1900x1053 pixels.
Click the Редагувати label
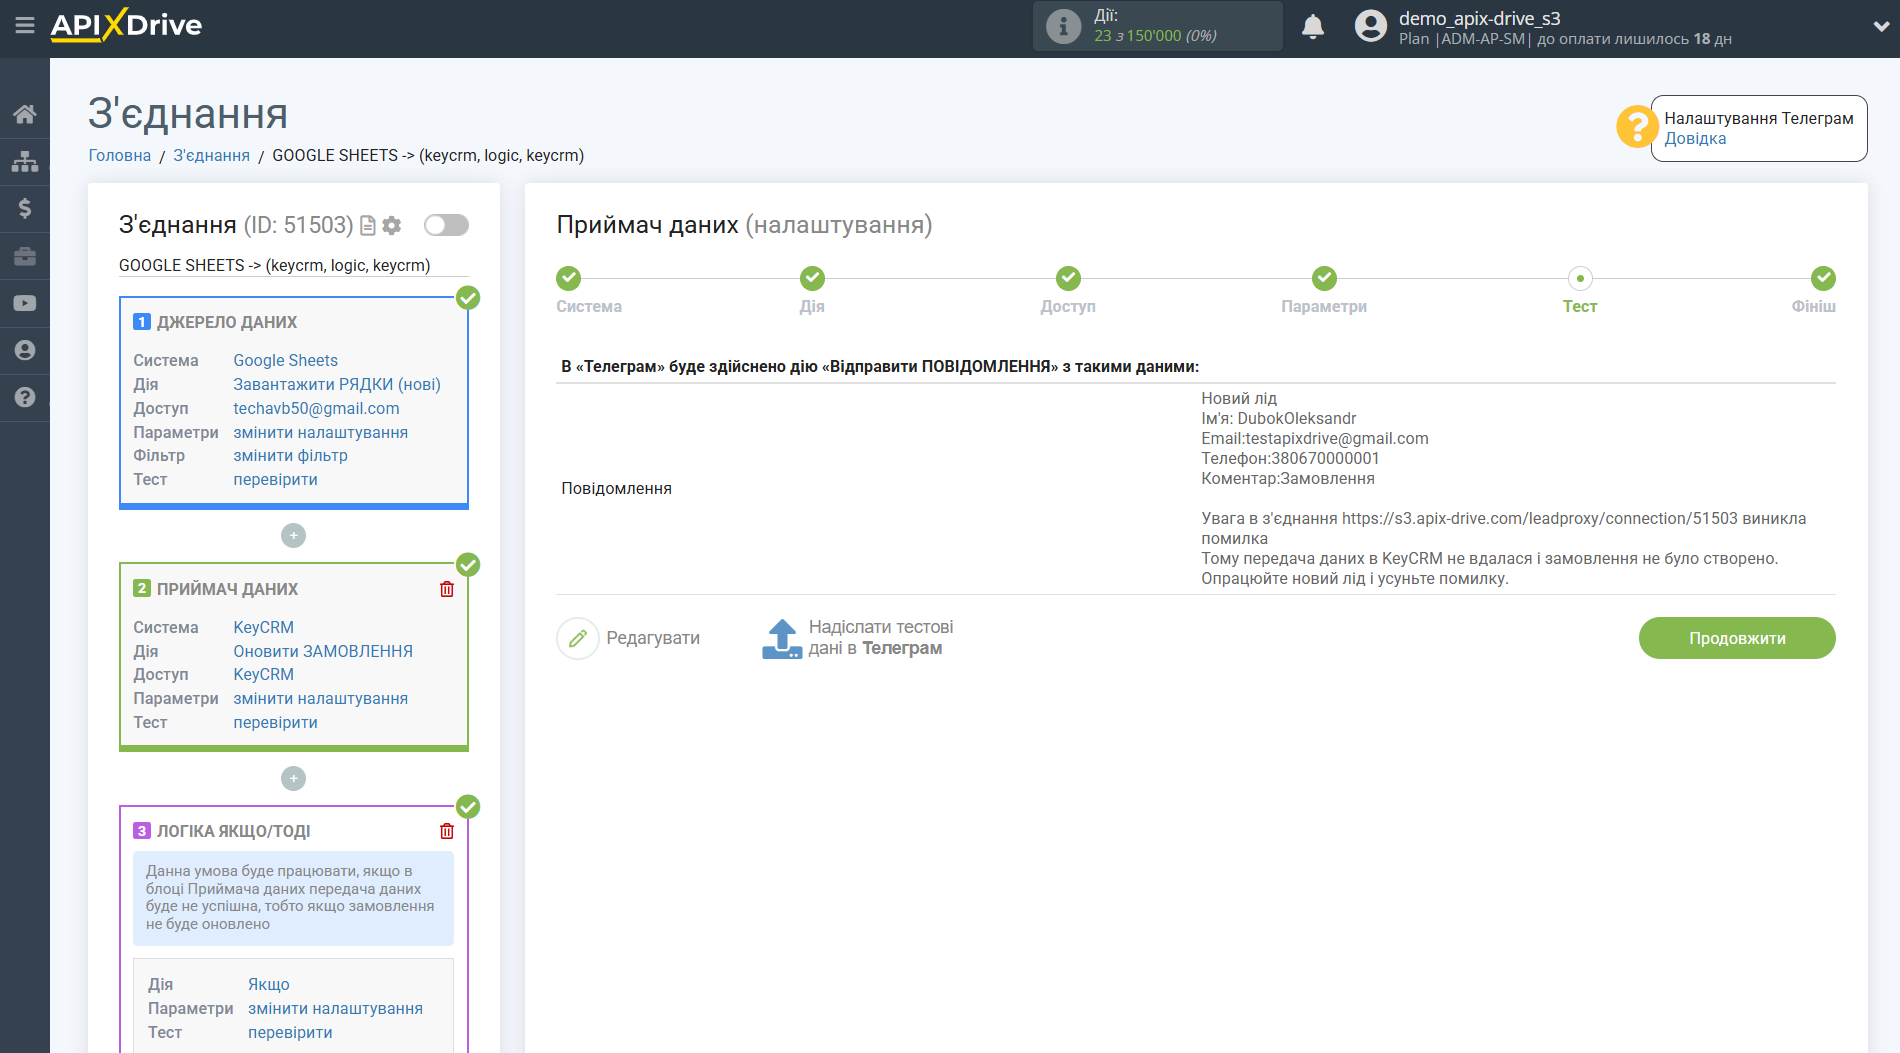(653, 638)
